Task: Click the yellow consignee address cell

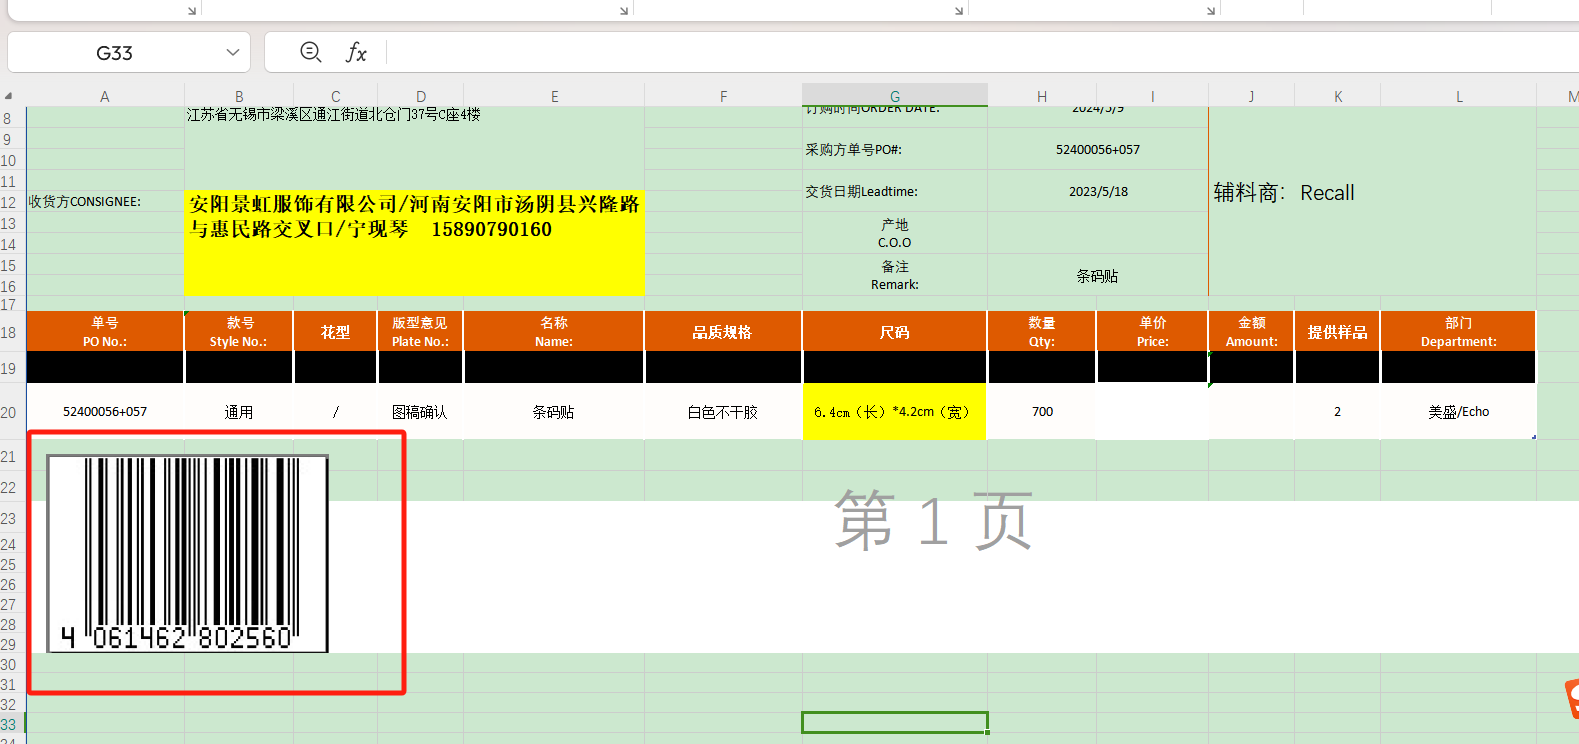Action: tap(414, 242)
